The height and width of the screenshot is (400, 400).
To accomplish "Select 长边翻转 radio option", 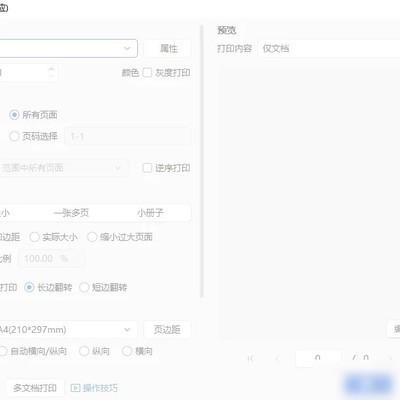I will (29, 287).
